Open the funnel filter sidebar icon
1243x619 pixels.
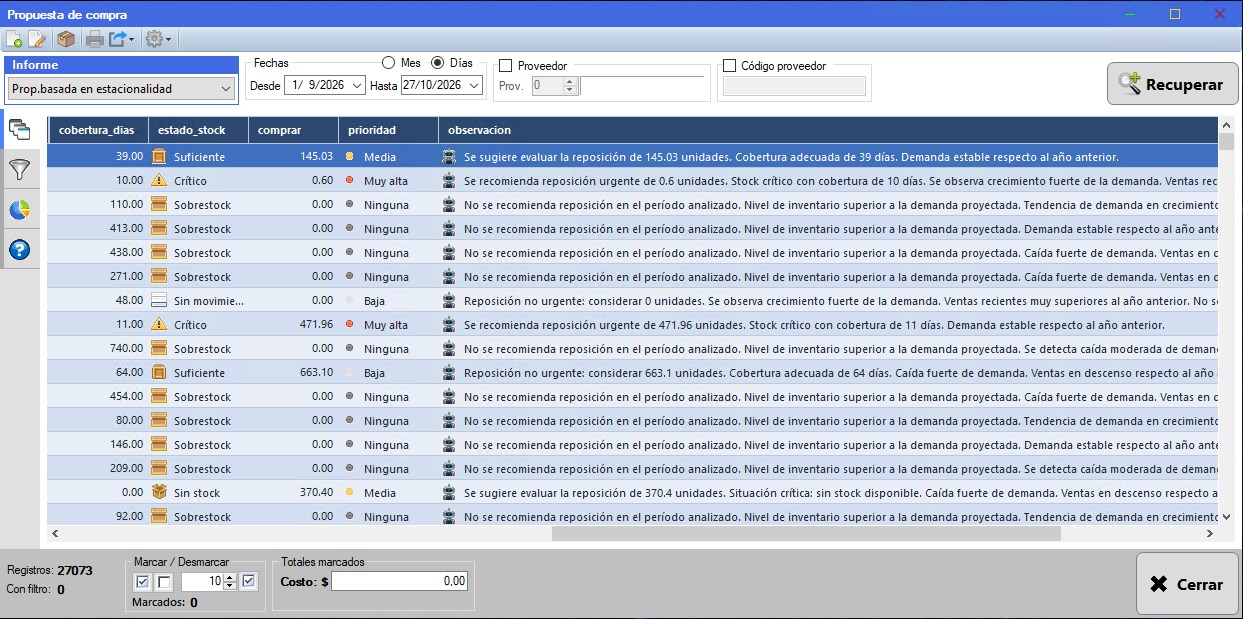[19, 169]
